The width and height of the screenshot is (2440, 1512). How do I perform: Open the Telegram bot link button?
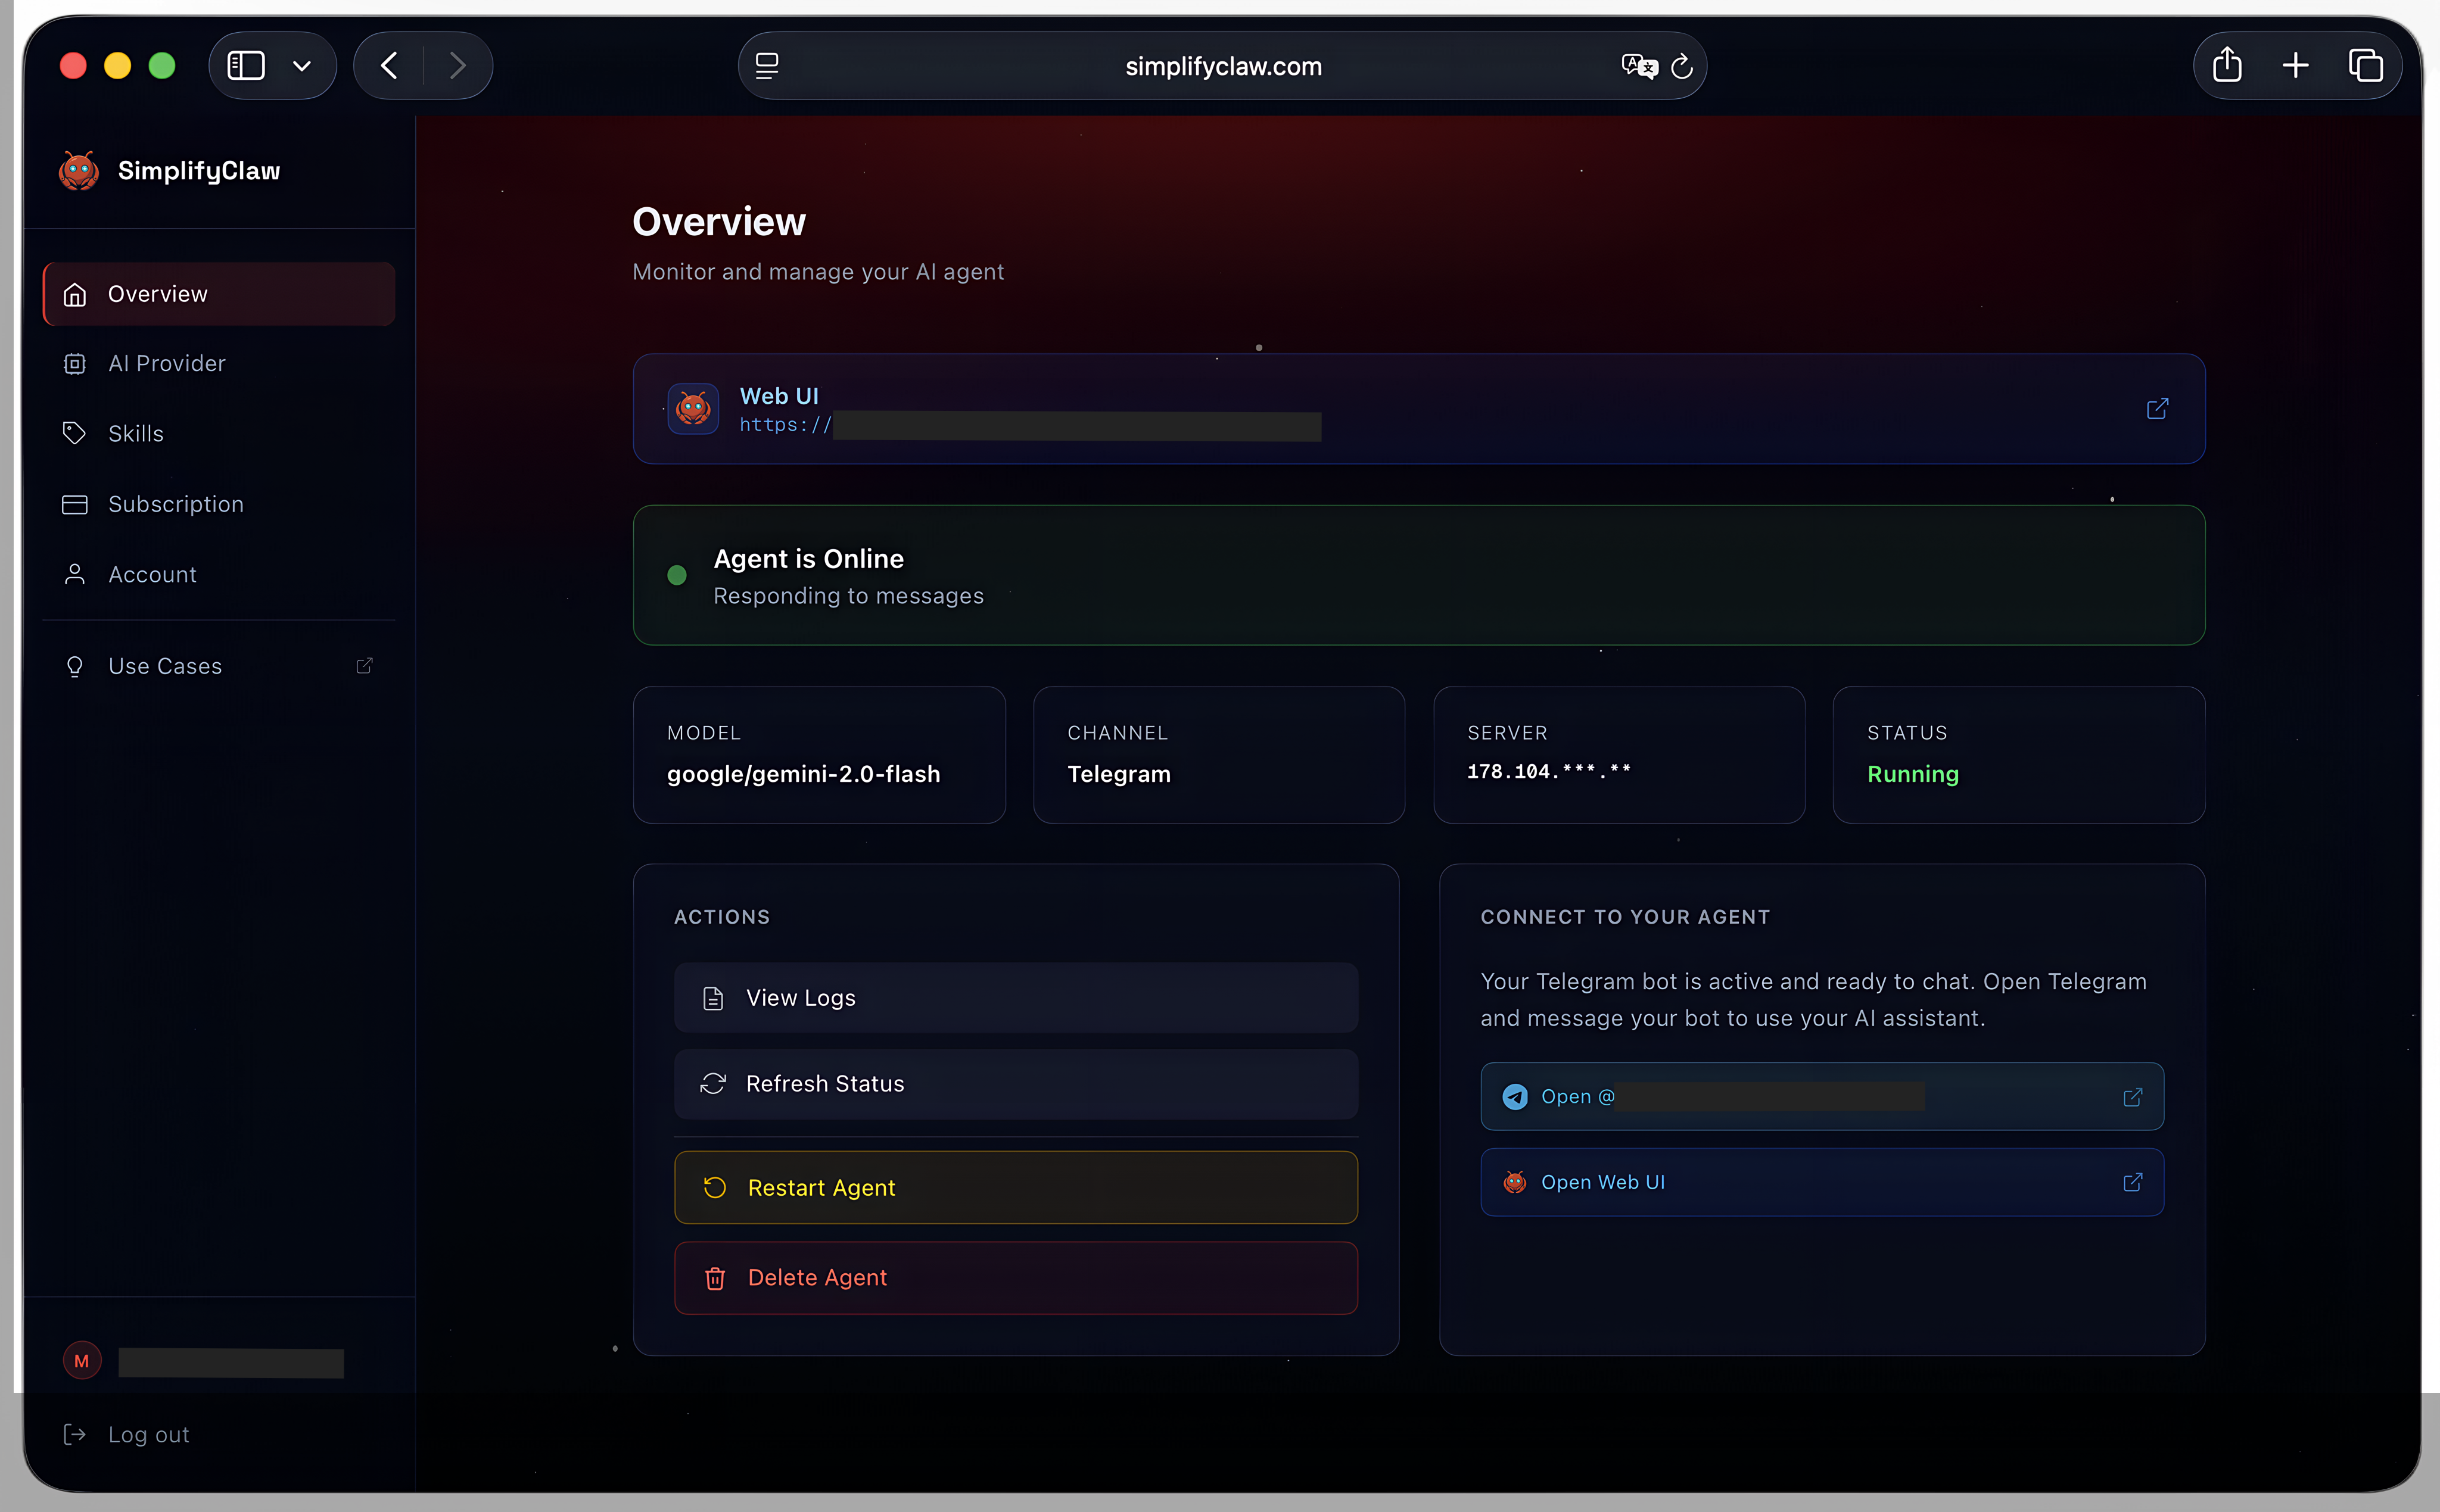pyautogui.click(x=1821, y=1097)
